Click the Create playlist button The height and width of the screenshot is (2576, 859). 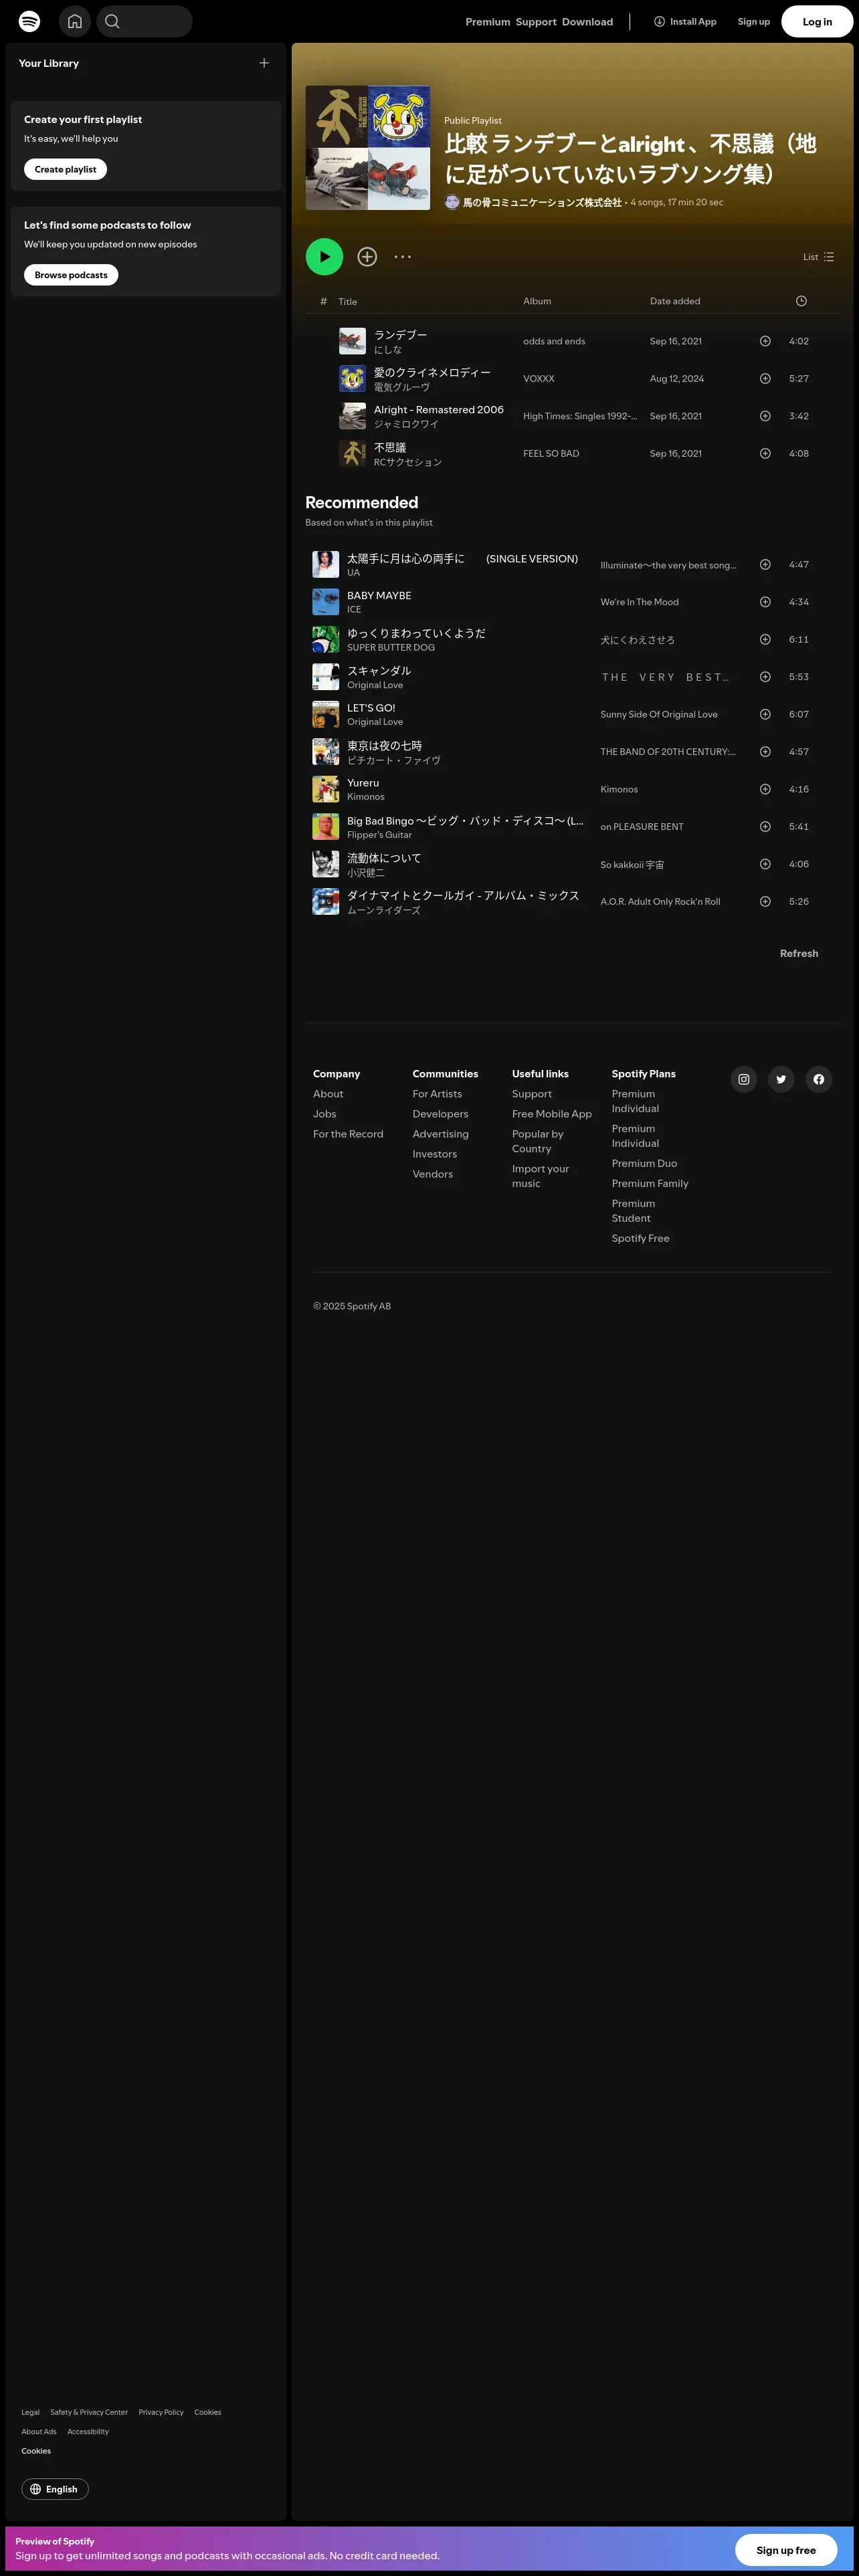tap(66, 169)
